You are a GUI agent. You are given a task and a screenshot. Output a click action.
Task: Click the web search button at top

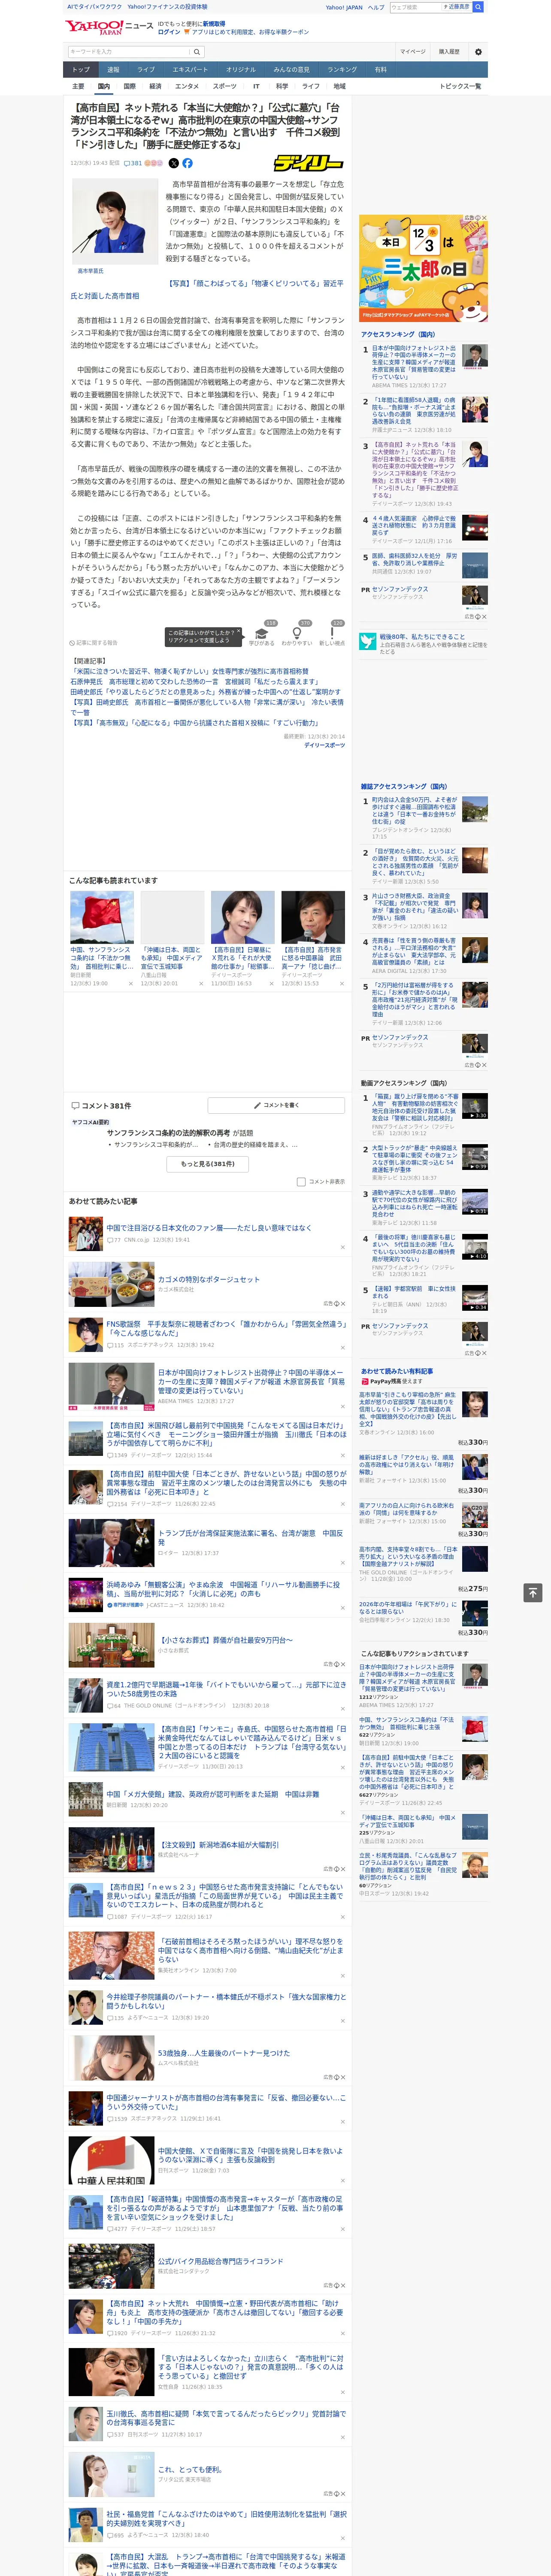click(x=478, y=7)
